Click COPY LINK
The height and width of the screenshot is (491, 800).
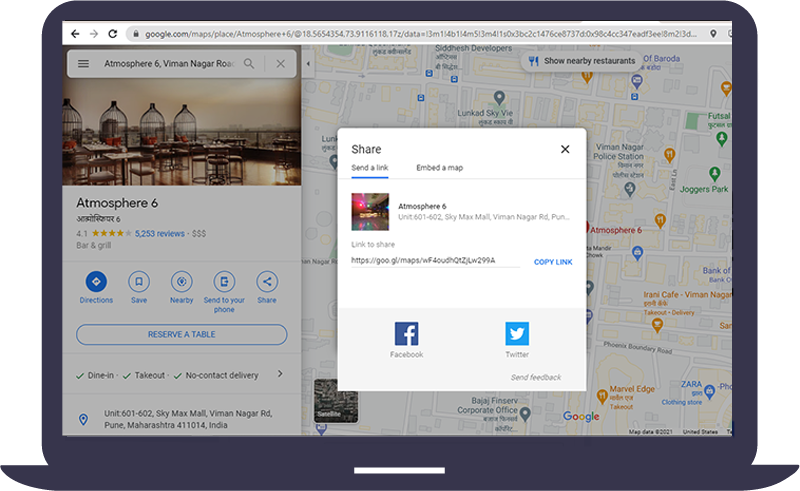553,262
